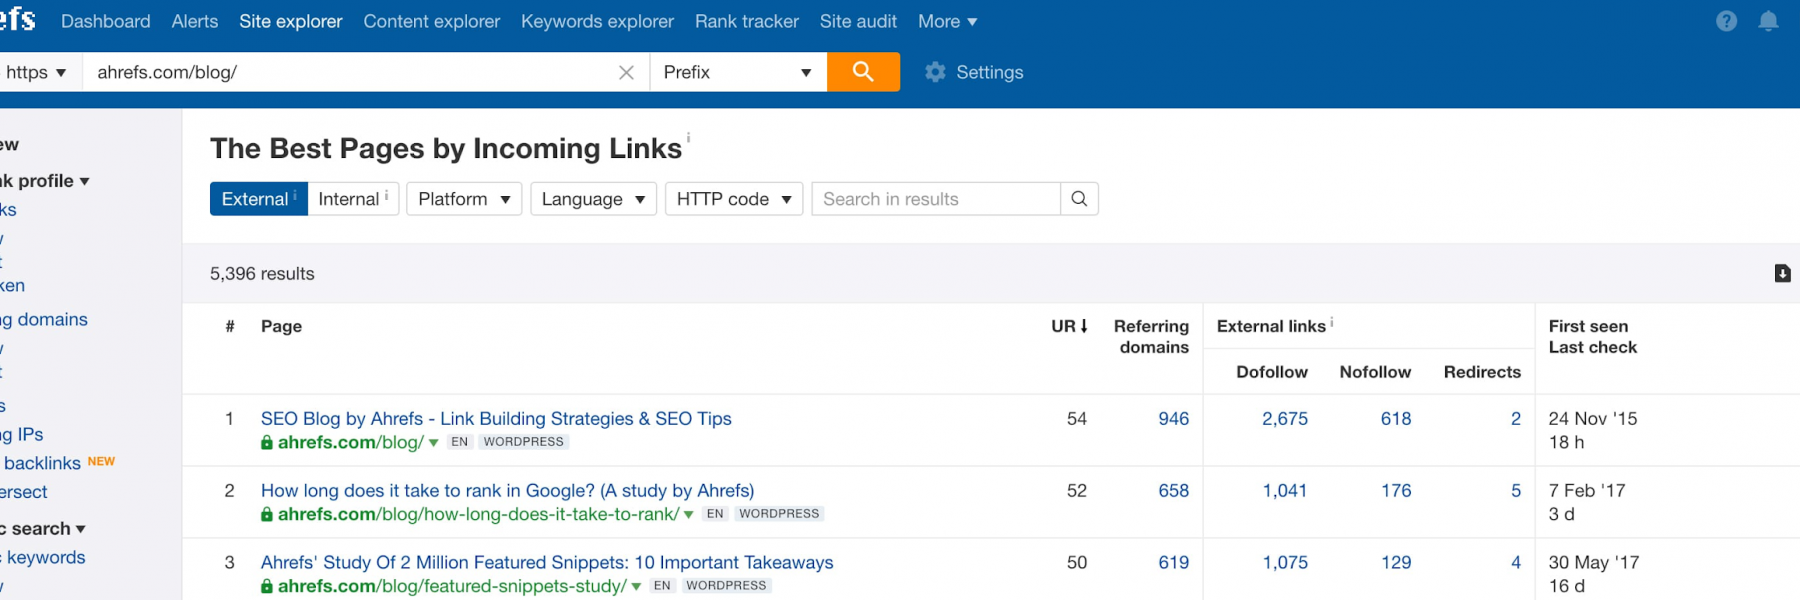
Task: Expand the Prefix mode dropdown
Action: point(738,72)
